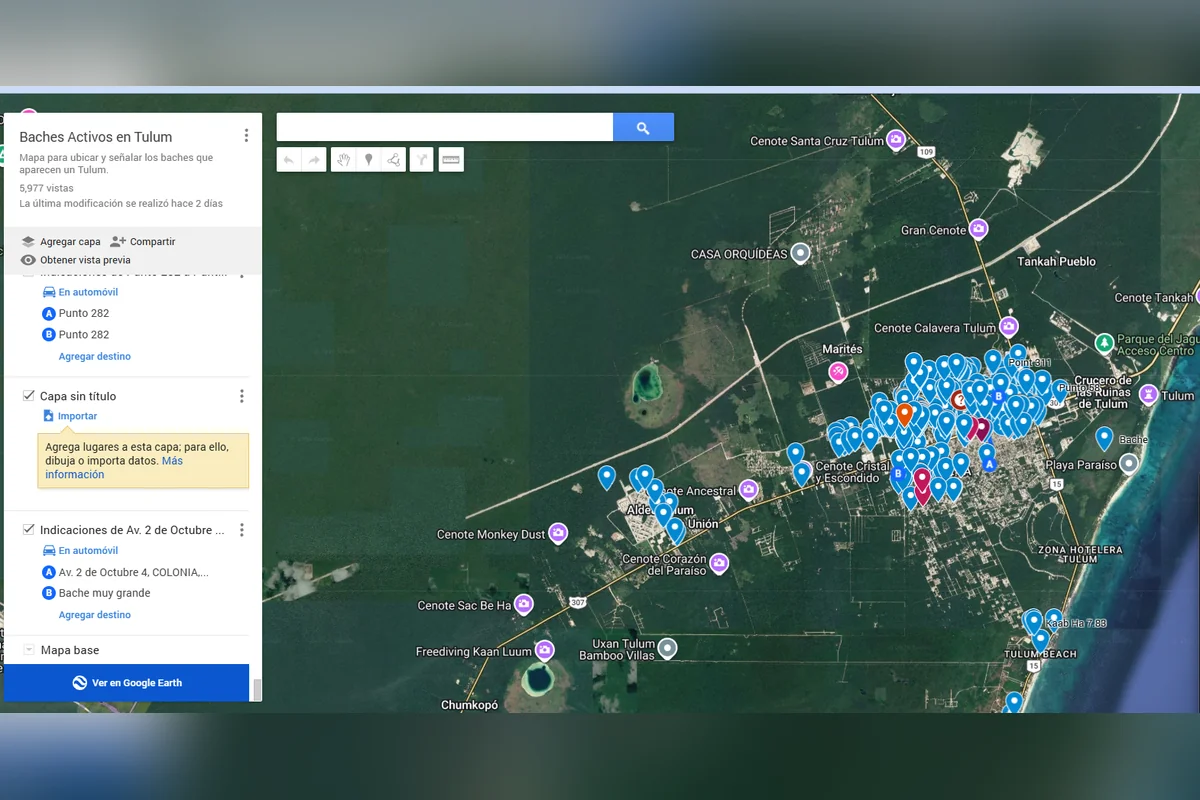
Task: Select the Draw a line tool
Action: tap(394, 160)
